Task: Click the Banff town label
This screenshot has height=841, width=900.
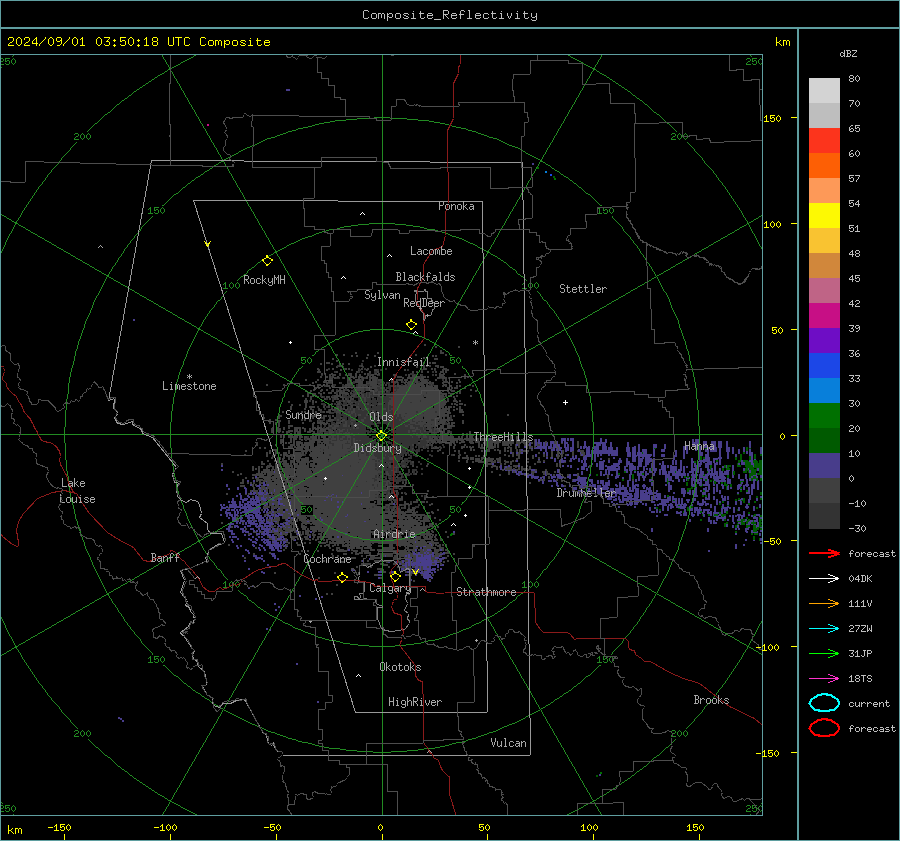Action: point(165,557)
